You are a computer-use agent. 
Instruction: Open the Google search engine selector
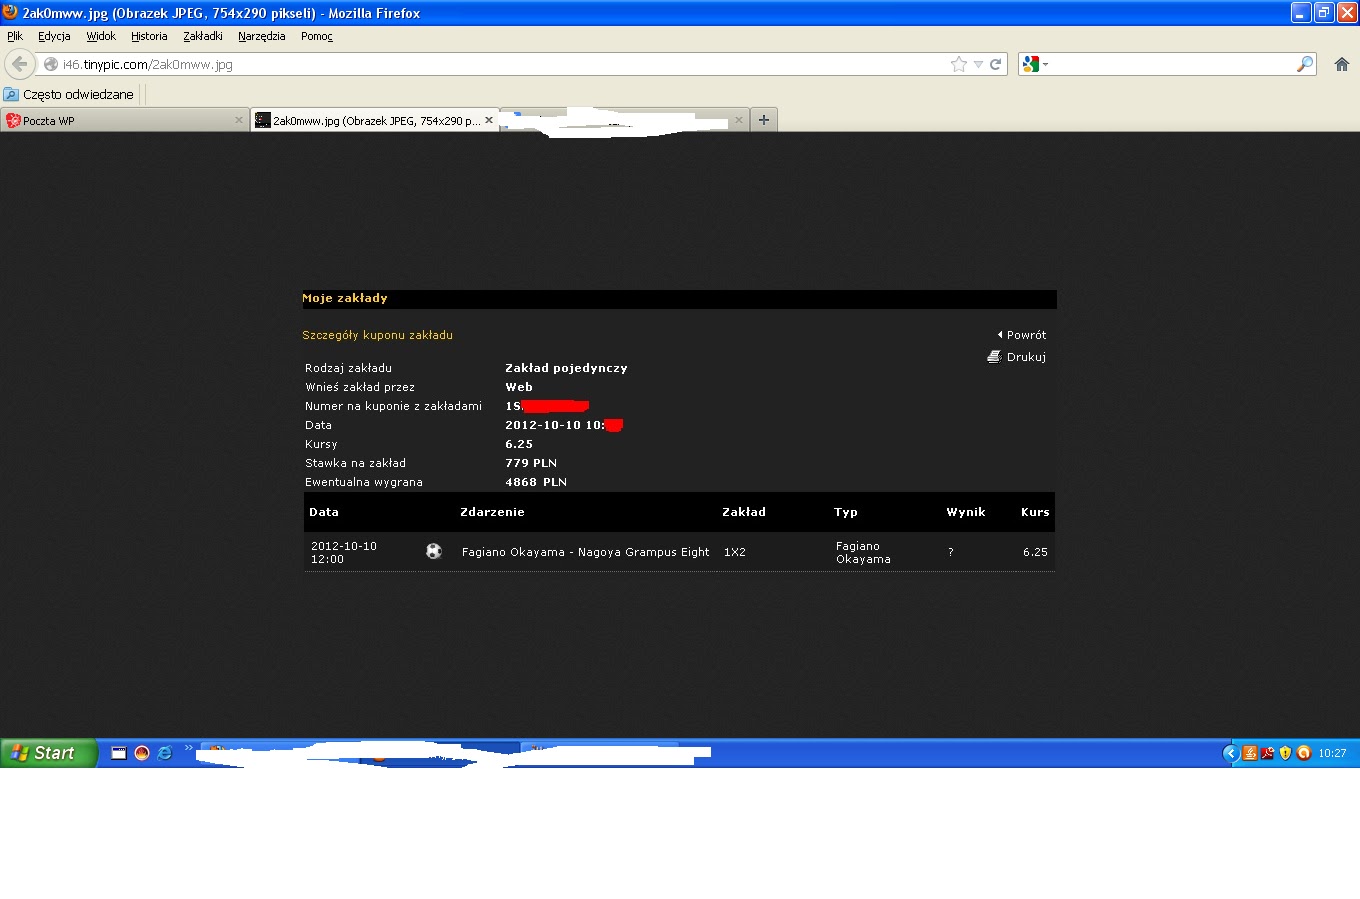[x=1035, y=64]
